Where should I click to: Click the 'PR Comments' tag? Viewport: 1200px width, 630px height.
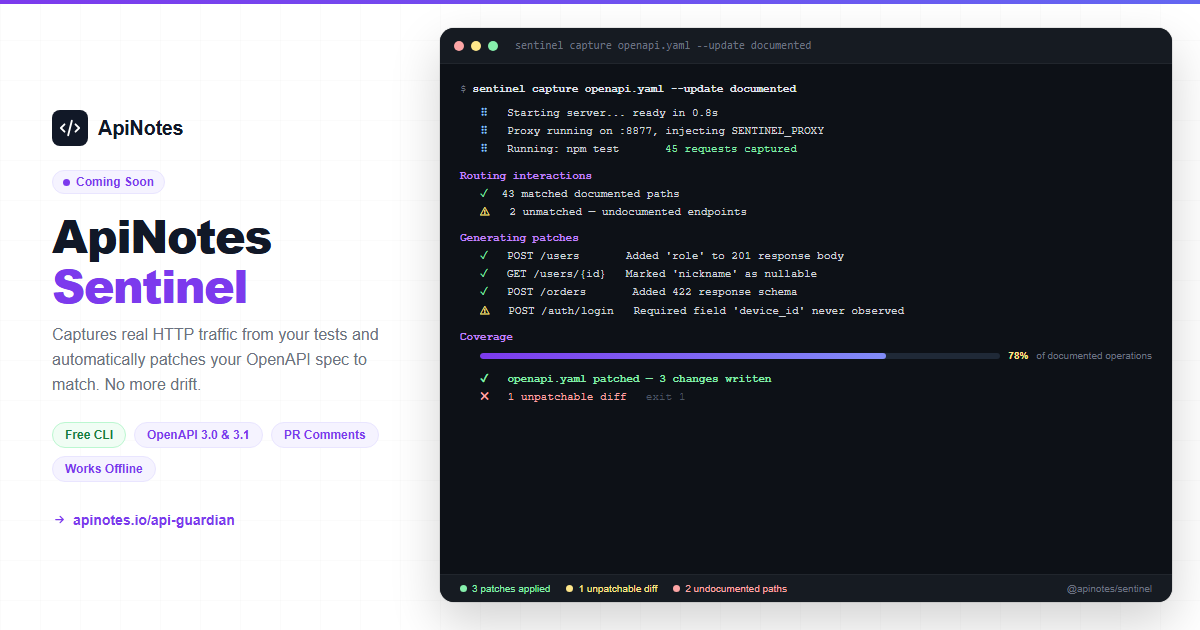pos(325,435)
